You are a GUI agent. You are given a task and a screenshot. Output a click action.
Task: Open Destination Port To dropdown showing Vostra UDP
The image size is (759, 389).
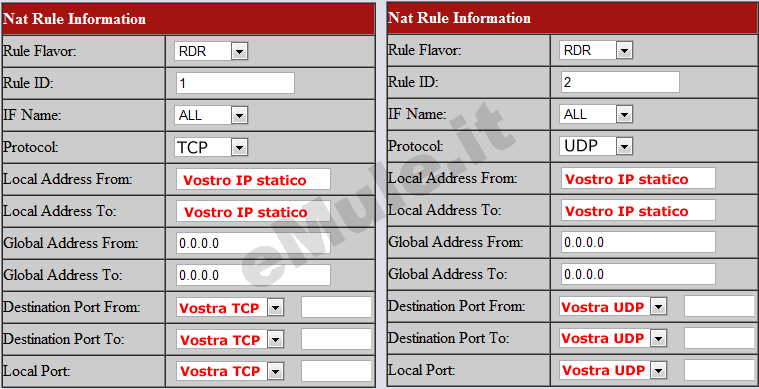pos(613,338)
